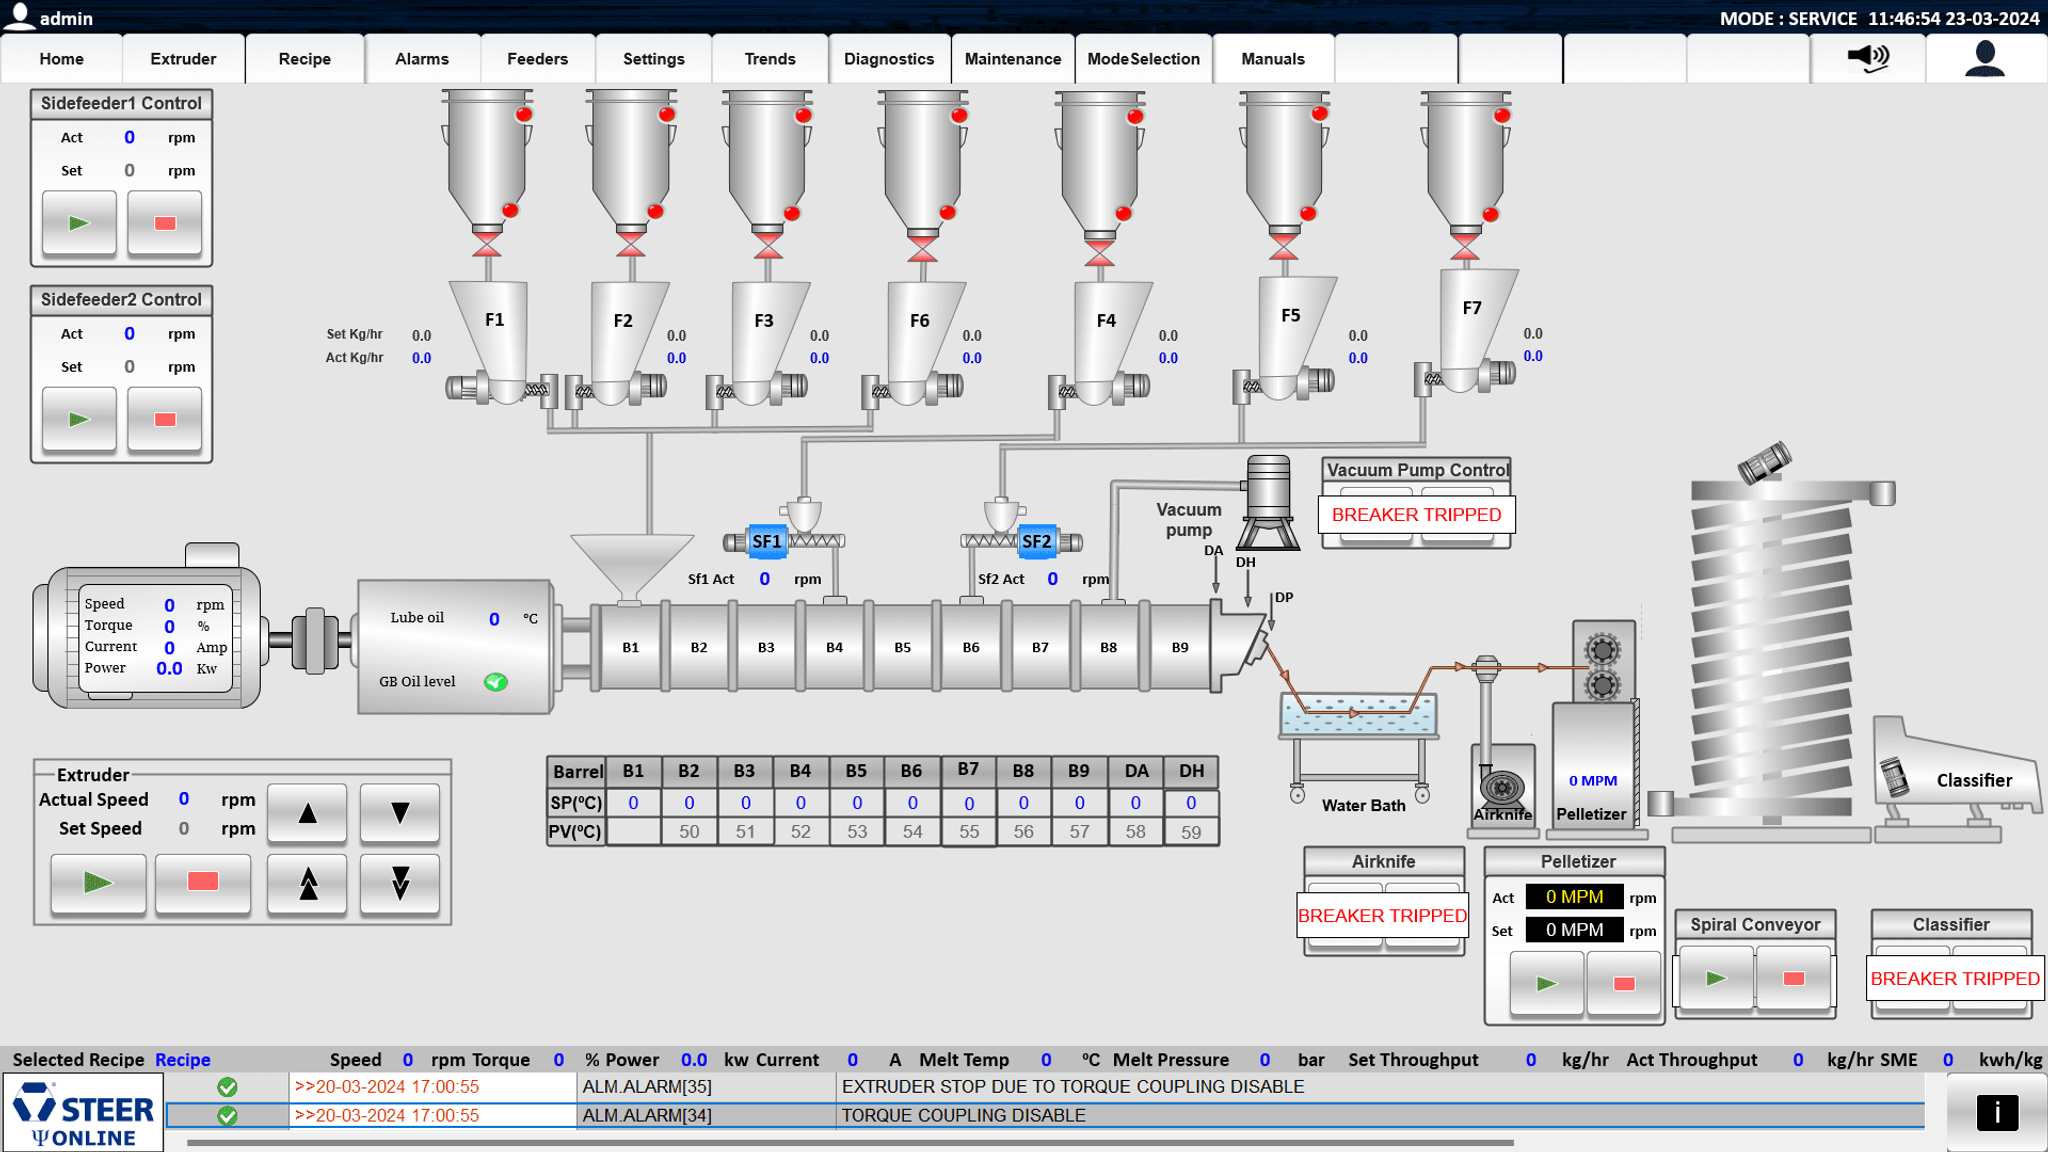The image size is (2048, 1152).
Task: Switch to the Diagnostics tab
Action: click(888, 59)
